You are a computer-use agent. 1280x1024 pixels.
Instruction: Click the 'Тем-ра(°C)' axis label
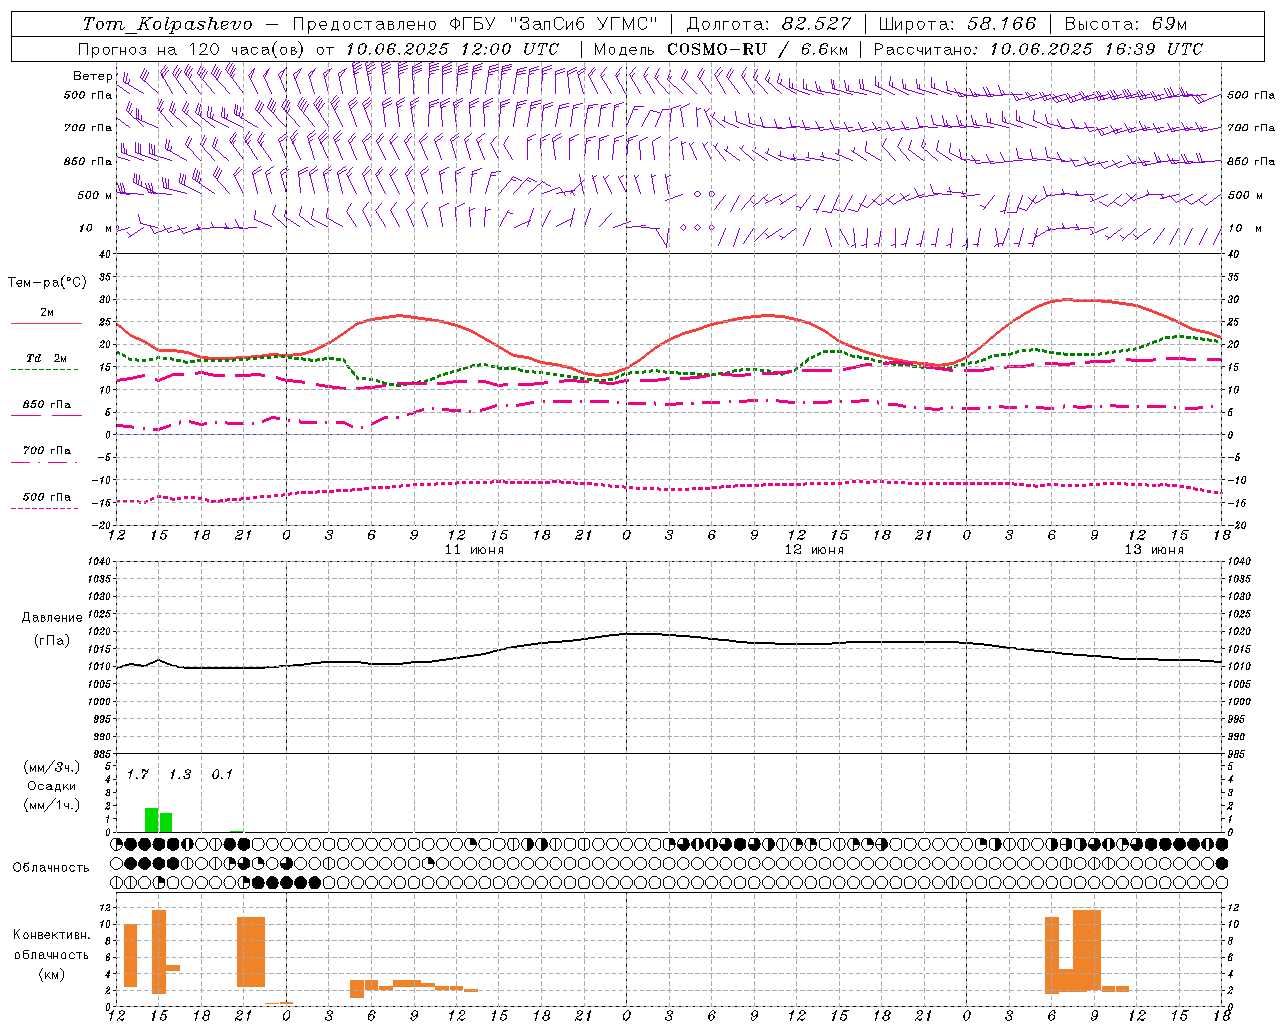(x=47, y=283)
